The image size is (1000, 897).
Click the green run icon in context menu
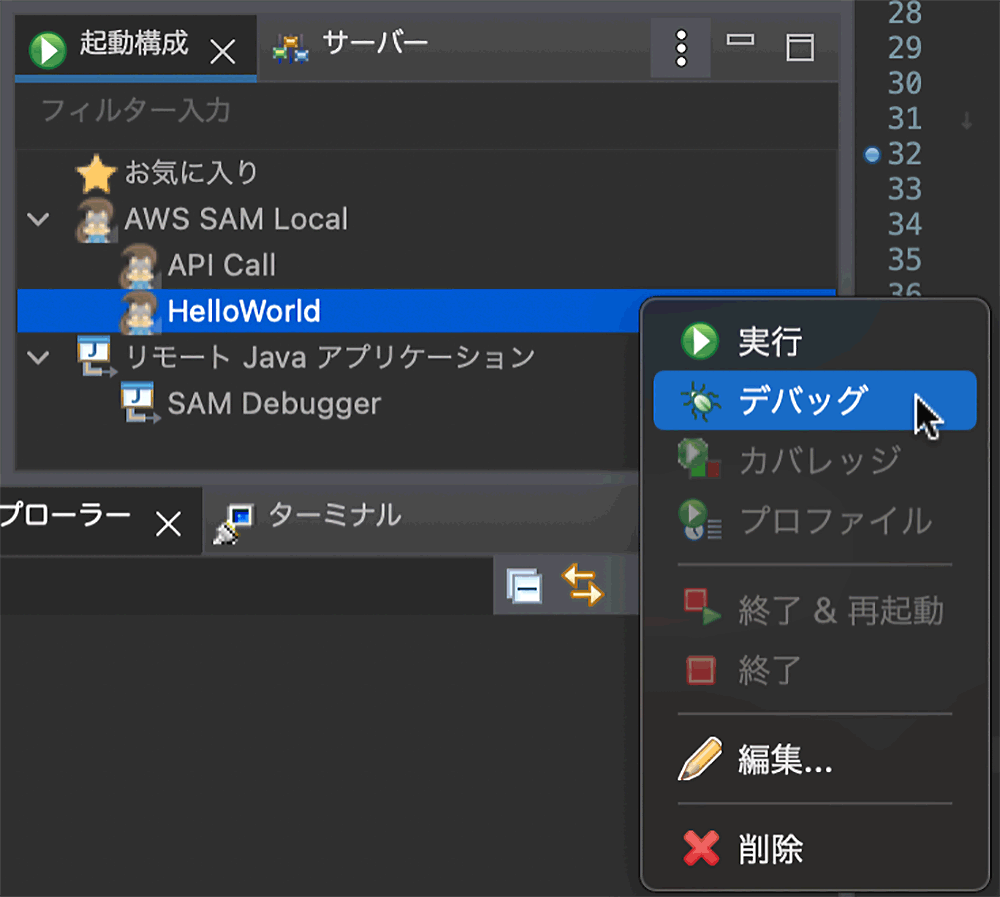[699, 342]
